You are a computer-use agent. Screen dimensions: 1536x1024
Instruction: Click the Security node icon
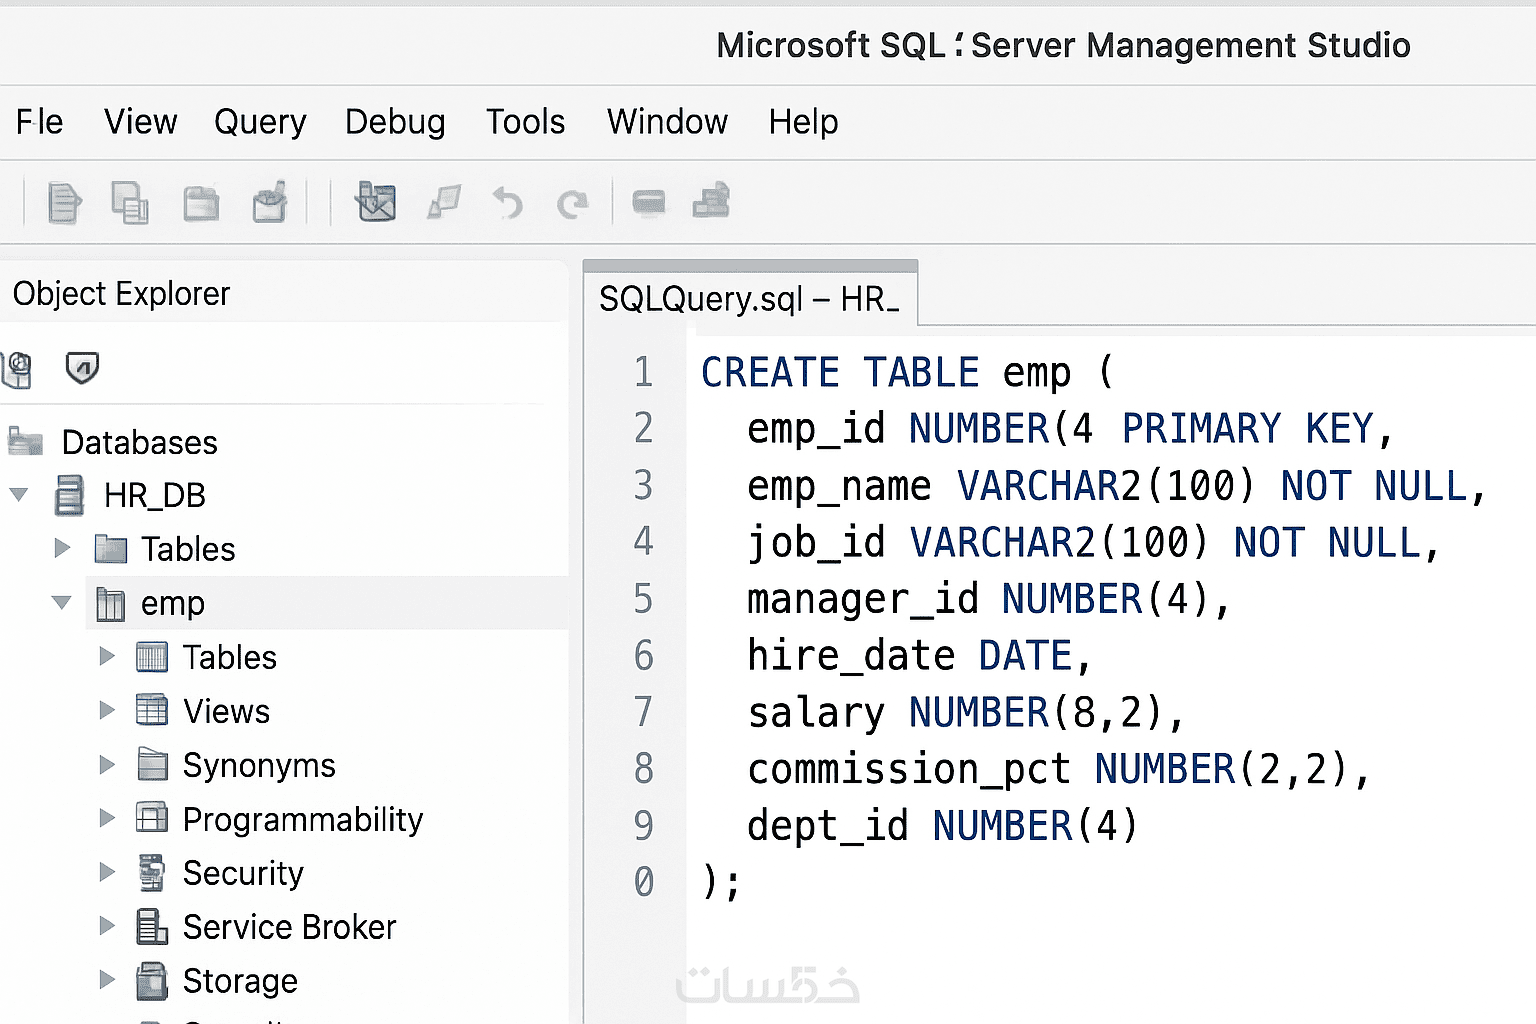pos(152,873)
